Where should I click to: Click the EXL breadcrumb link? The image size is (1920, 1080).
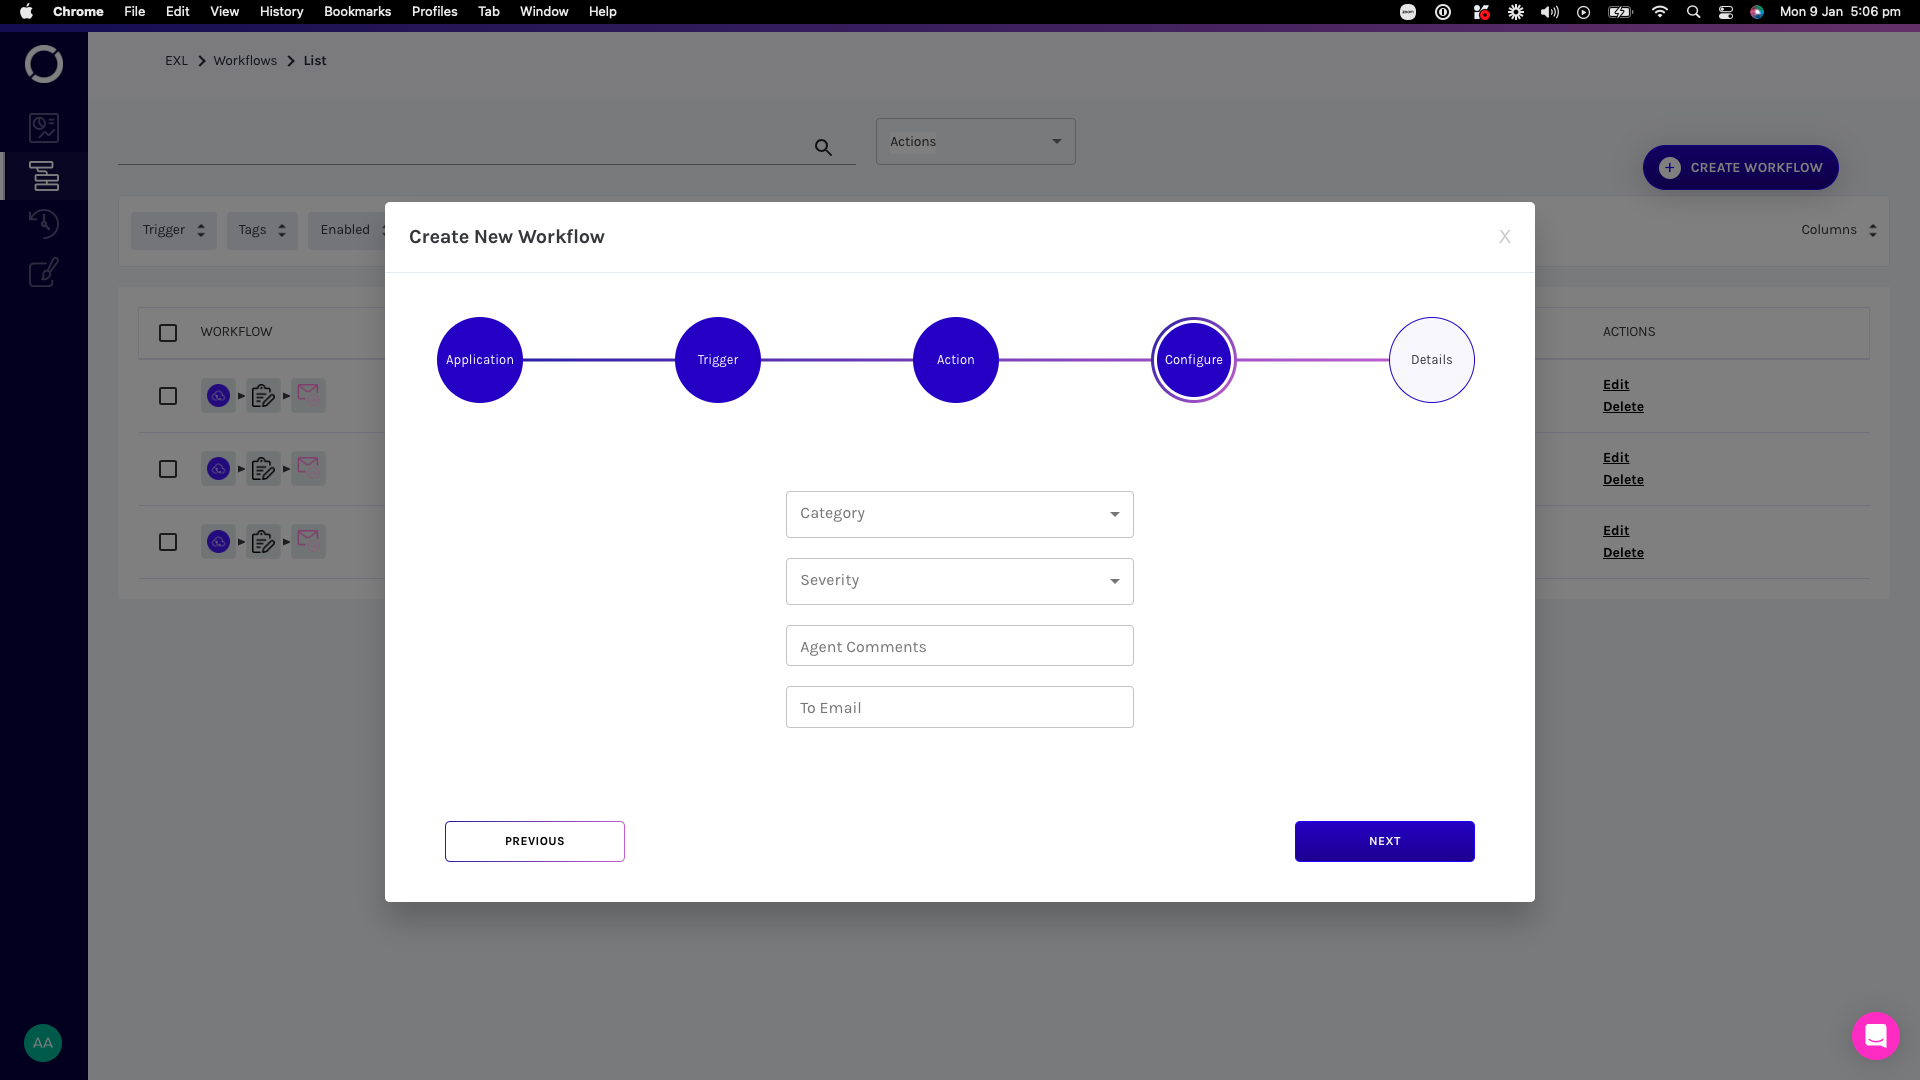click(176, 61)
